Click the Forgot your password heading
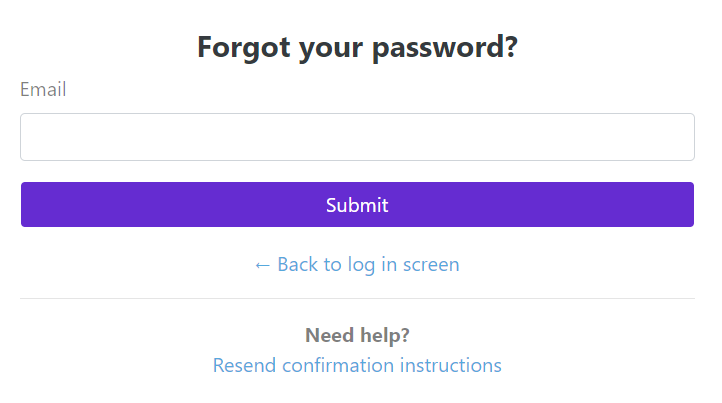This screenshot has height=403, width=722. pyautogui.click(x=357, y=47)
